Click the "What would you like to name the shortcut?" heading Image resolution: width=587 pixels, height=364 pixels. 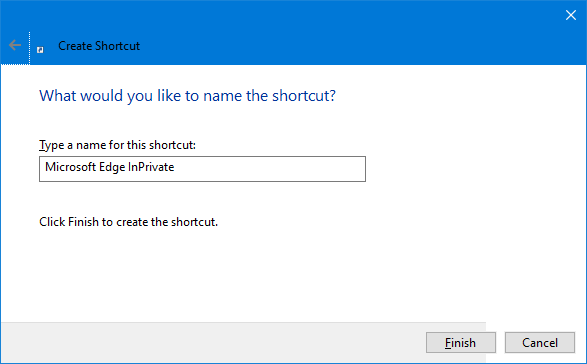coord(187,96)
